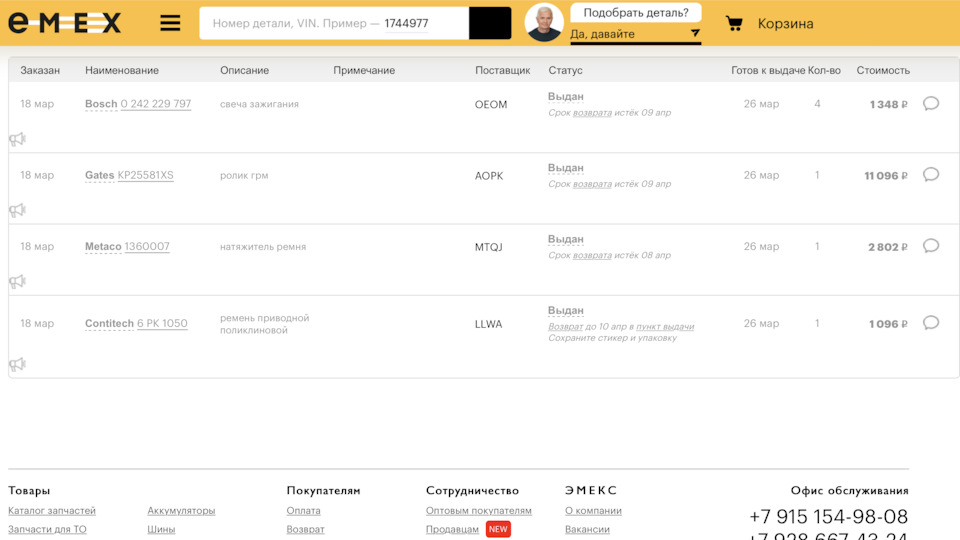Expand the 'Да, давайте' dropdown
The image size is (960, 540).
point(635,34)
